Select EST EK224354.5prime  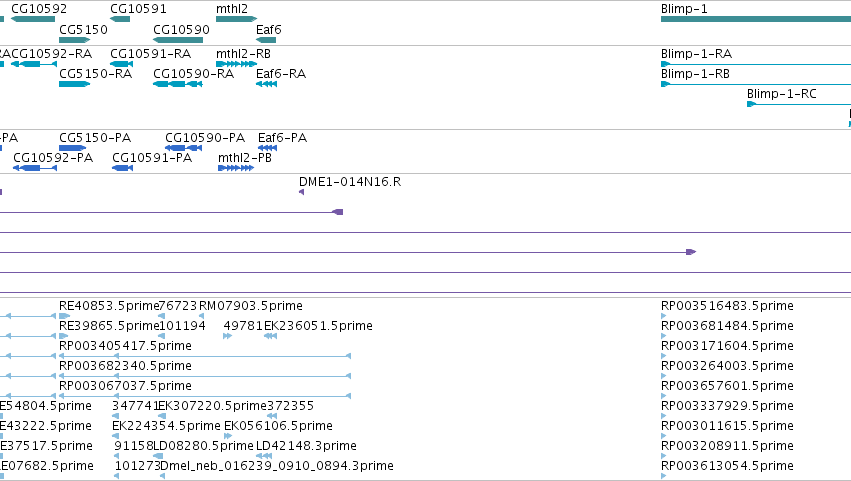click(x=166, y=427)
